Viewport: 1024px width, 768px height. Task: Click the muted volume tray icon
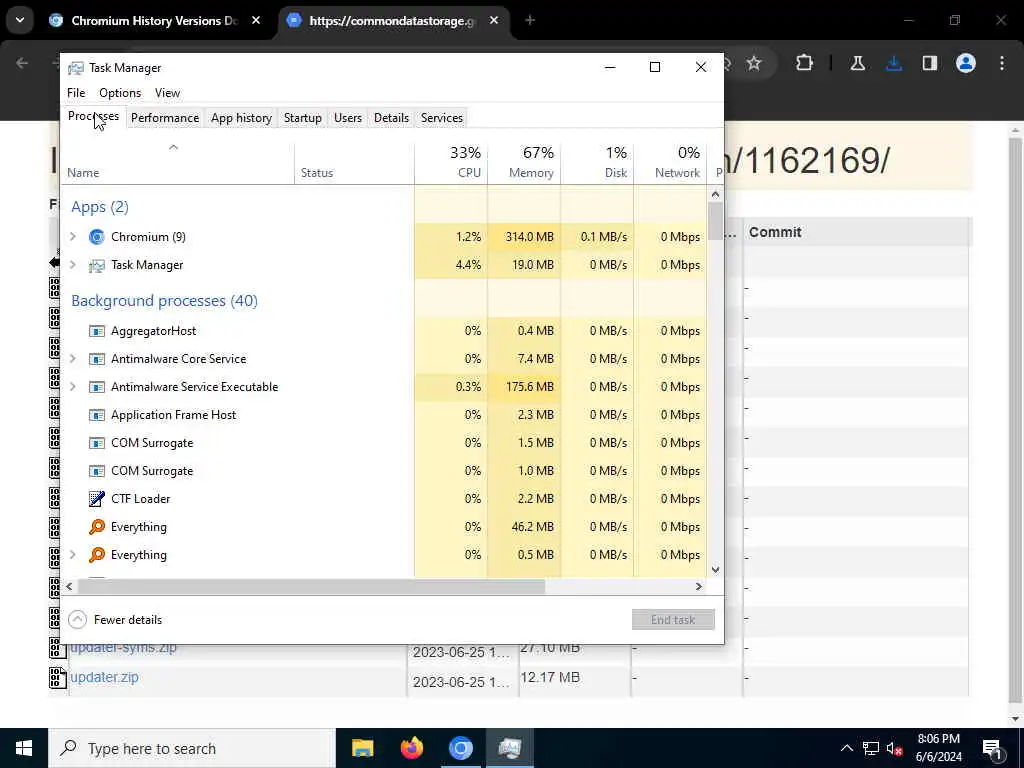click(x=895, y=749)
